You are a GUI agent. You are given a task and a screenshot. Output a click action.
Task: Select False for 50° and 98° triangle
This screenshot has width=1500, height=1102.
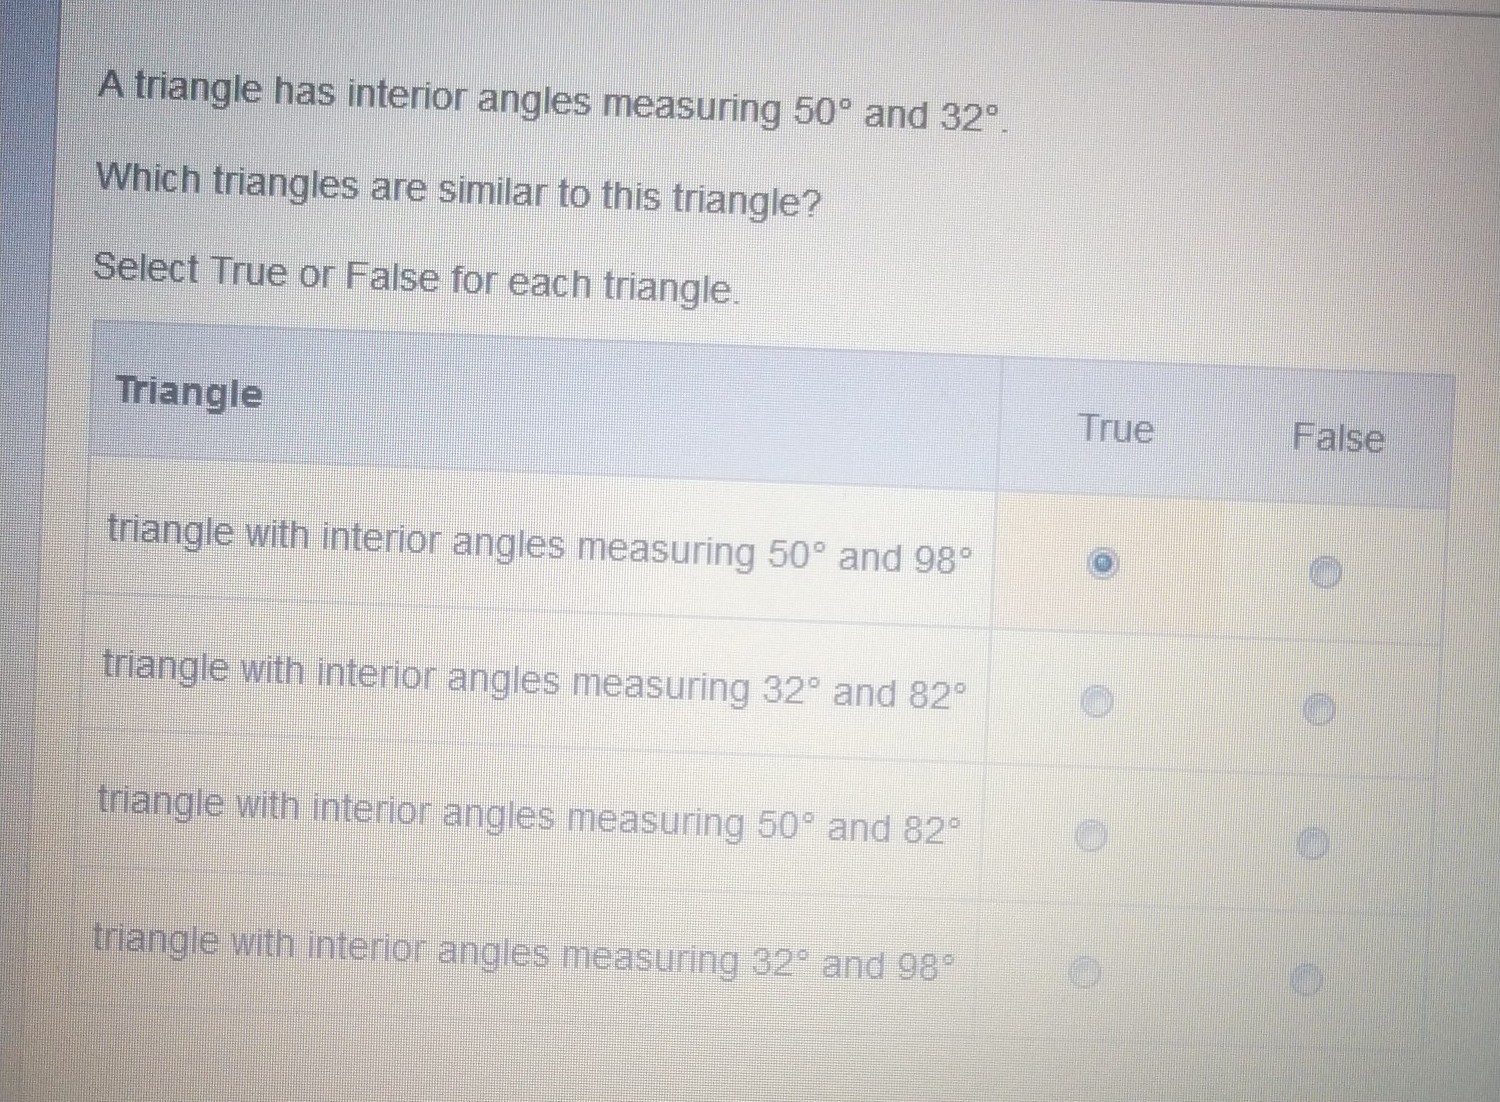coord(1325,573)
